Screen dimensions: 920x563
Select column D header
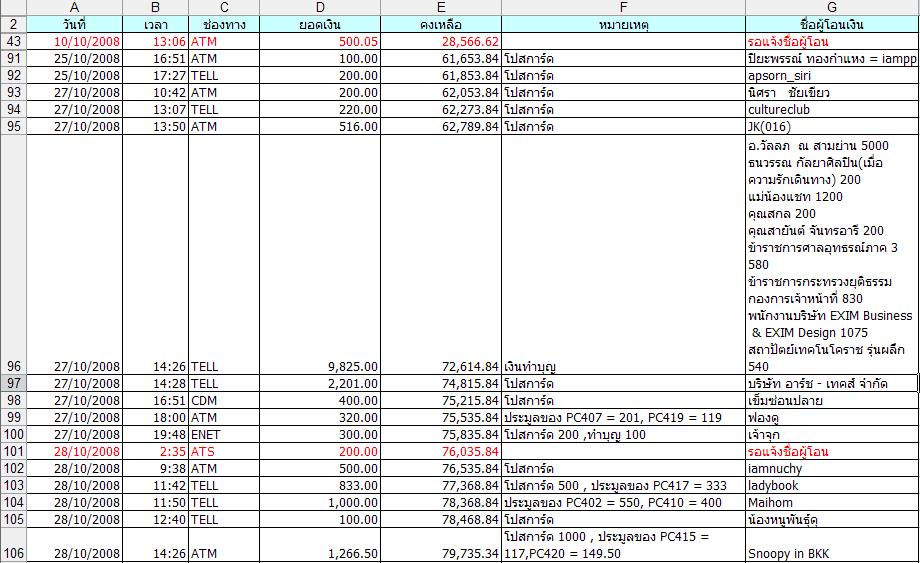320,8
